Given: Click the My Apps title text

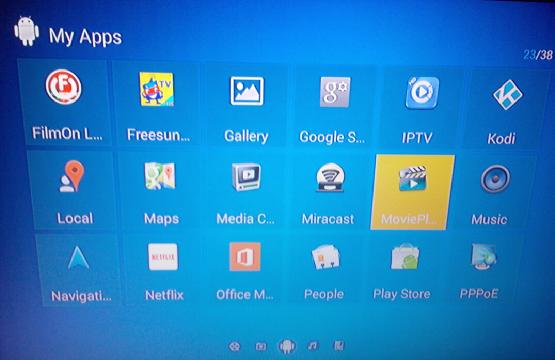Looking at the screenshot, I should click(85, 36).
